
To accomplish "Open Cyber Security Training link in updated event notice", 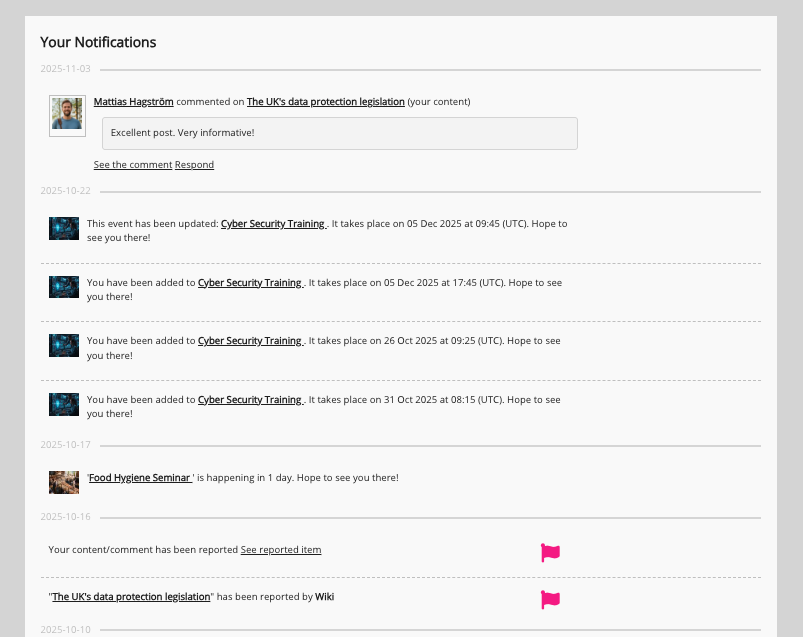I will tap(273, 224).
